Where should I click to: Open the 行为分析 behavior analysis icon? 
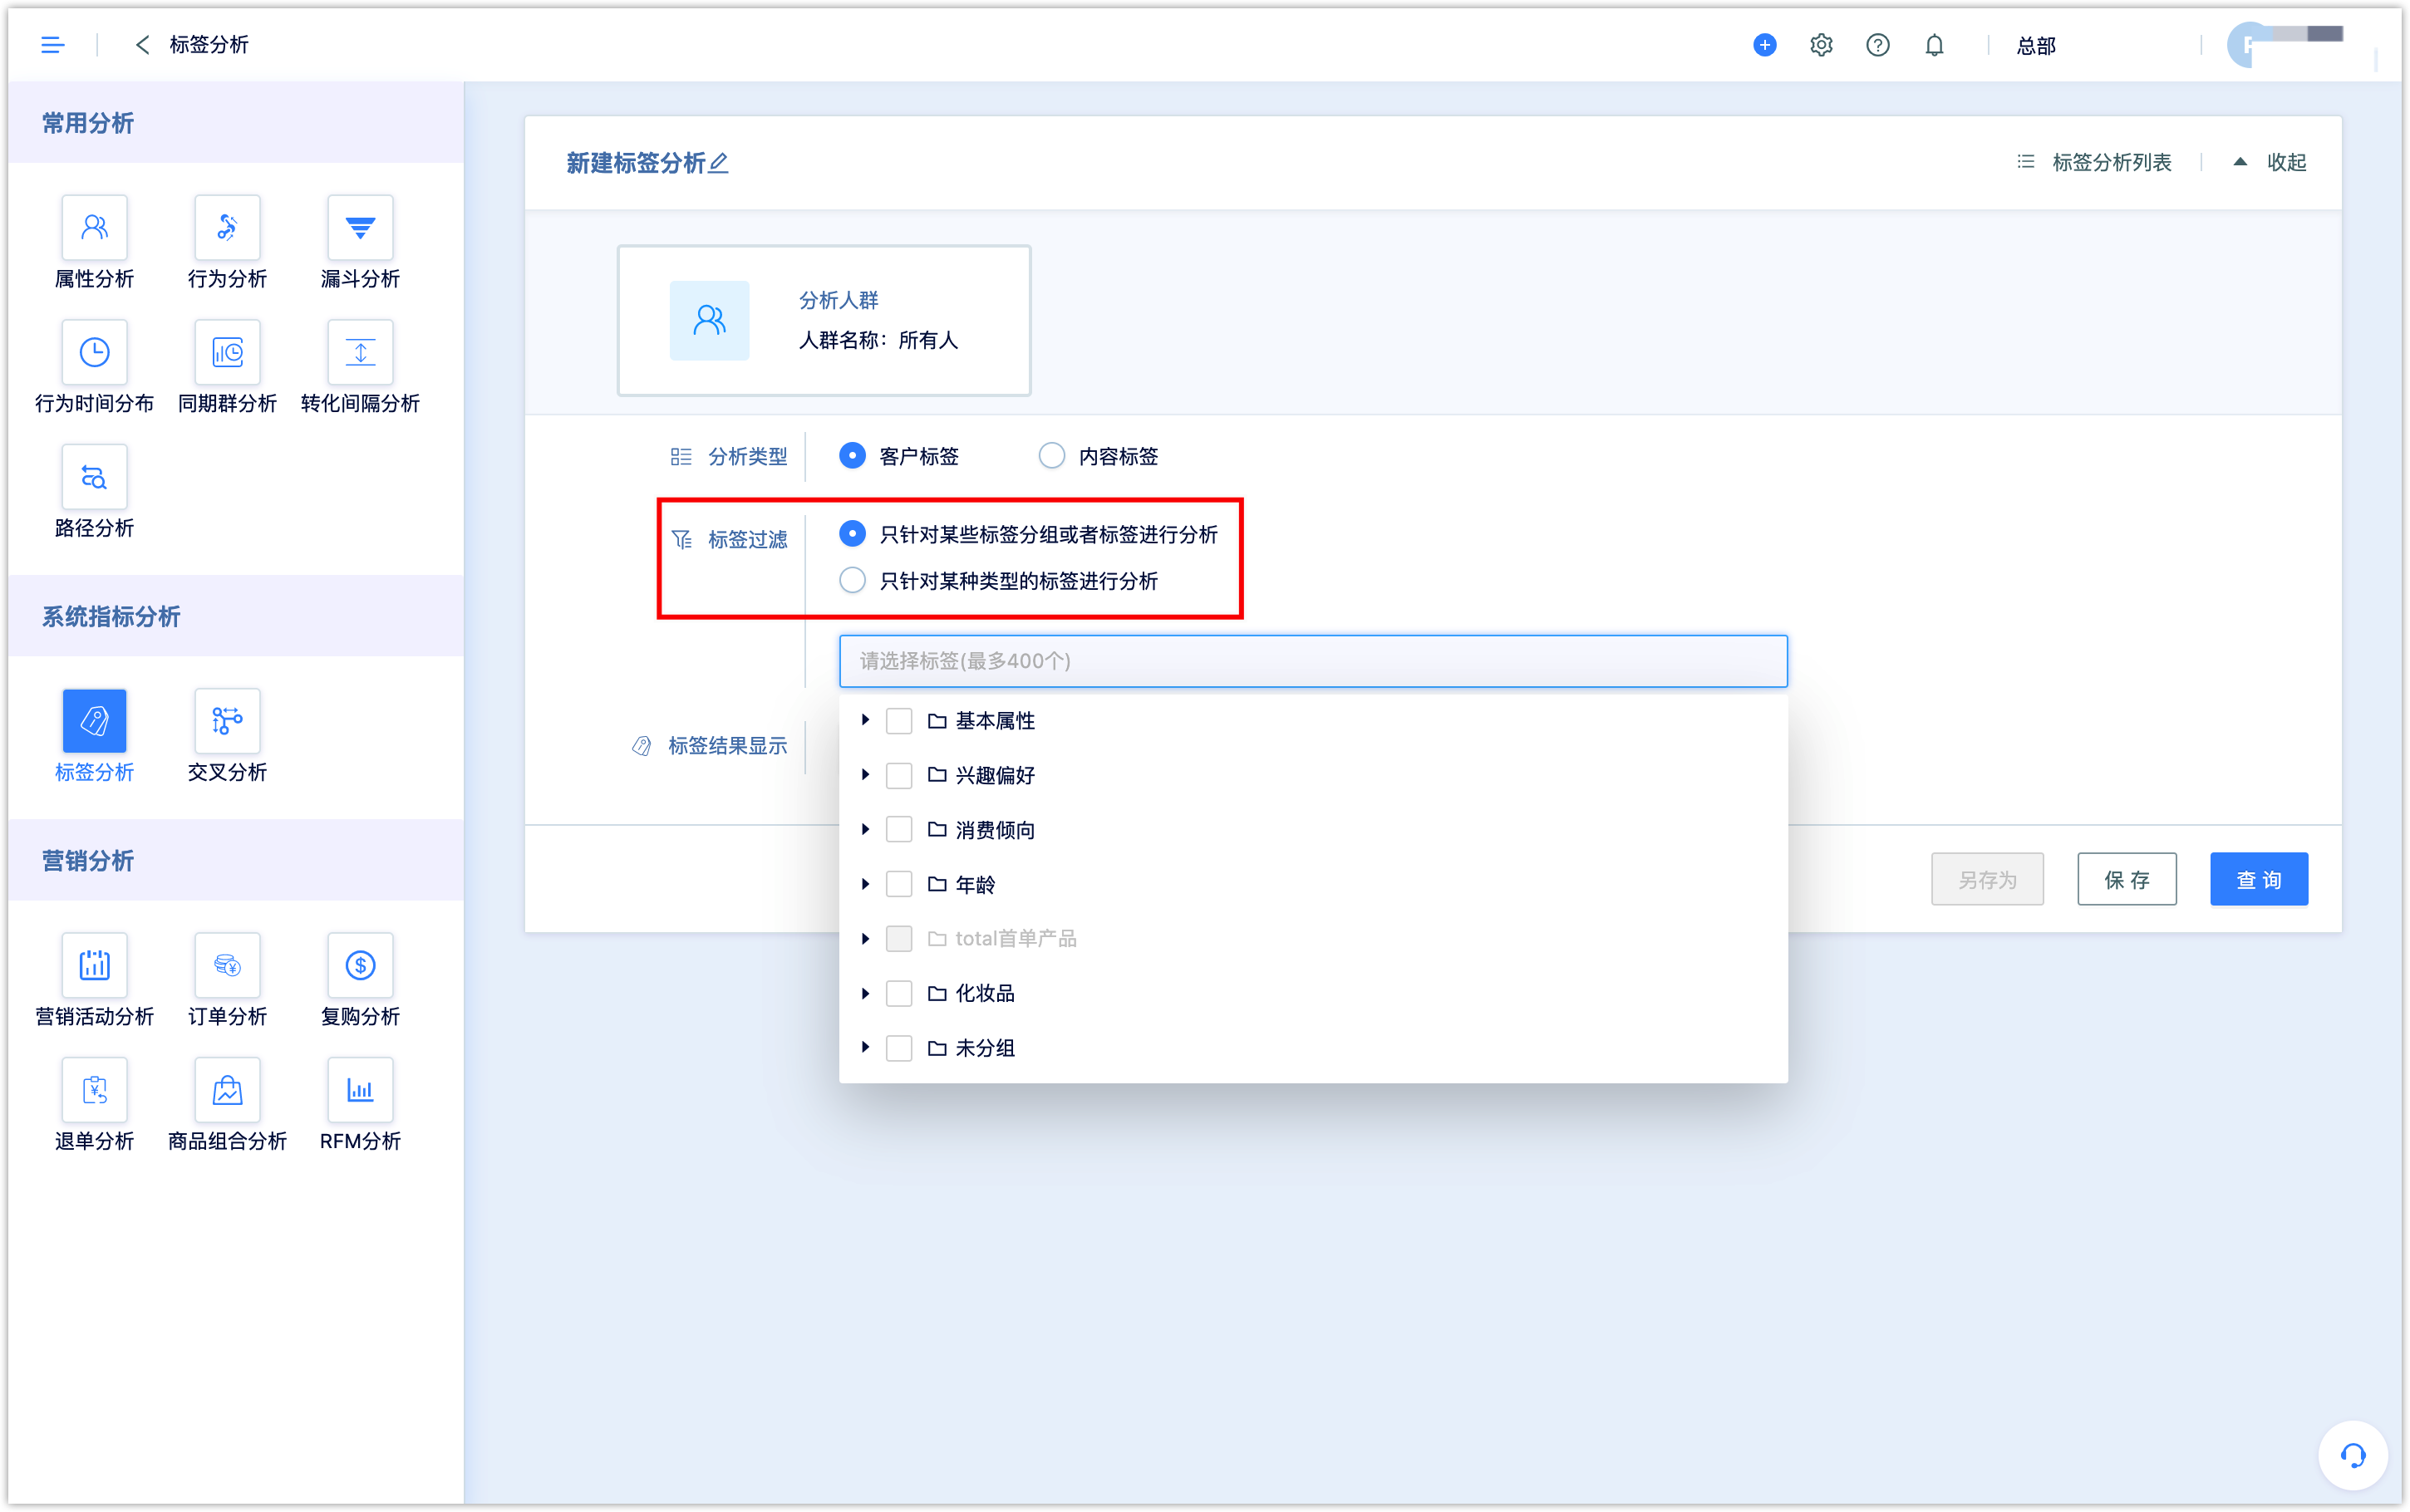227,228
